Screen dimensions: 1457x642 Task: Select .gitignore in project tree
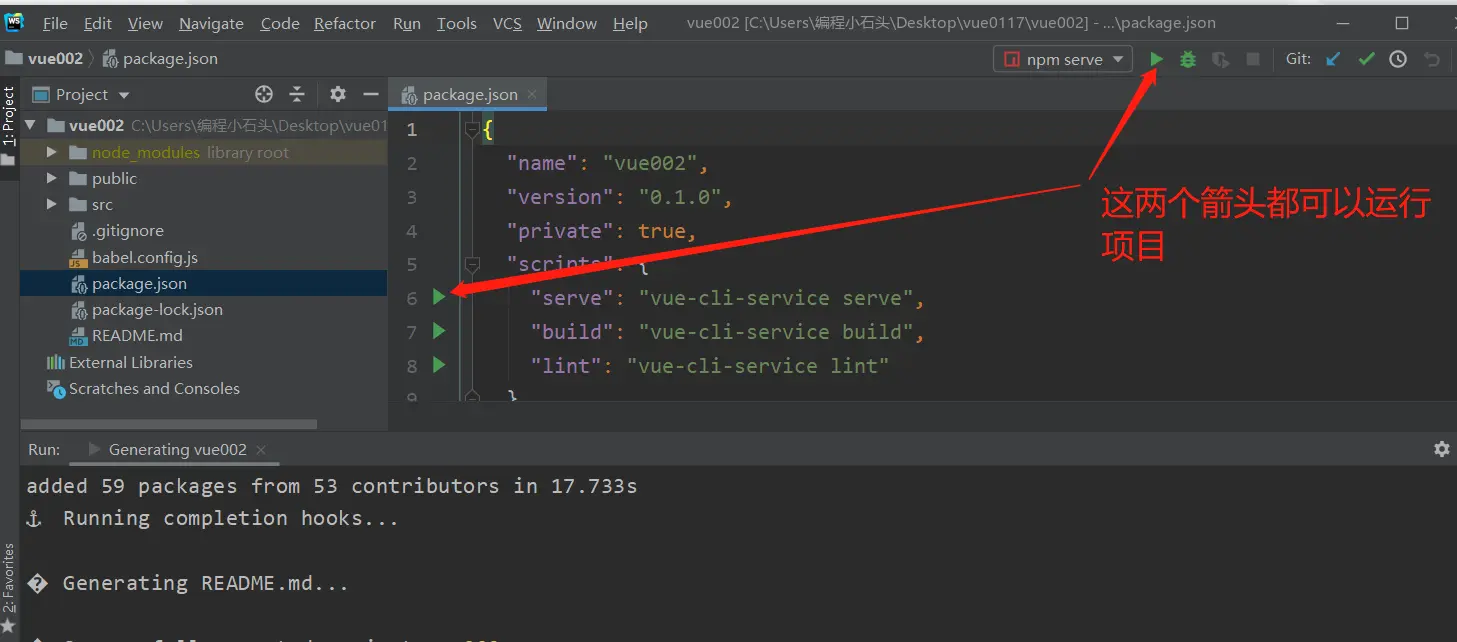(x=127, y=231)
